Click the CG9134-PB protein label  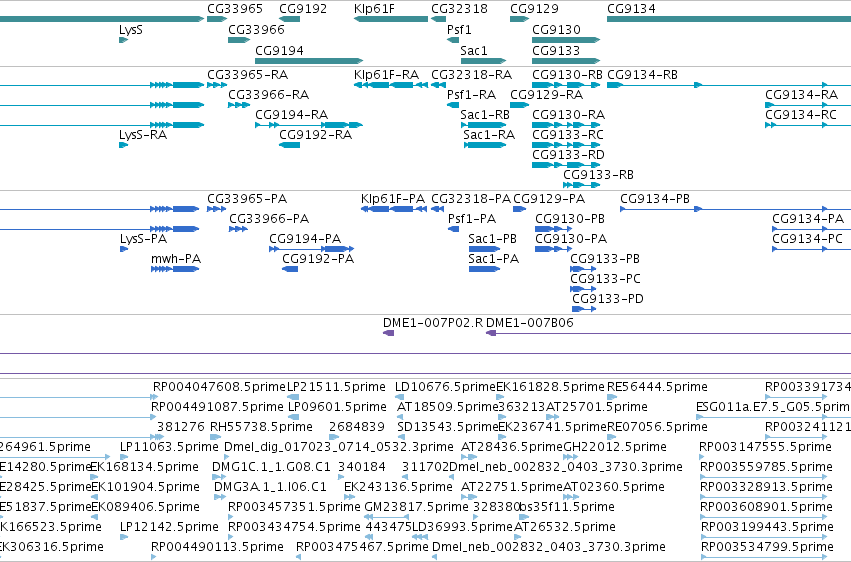point(655,199)
